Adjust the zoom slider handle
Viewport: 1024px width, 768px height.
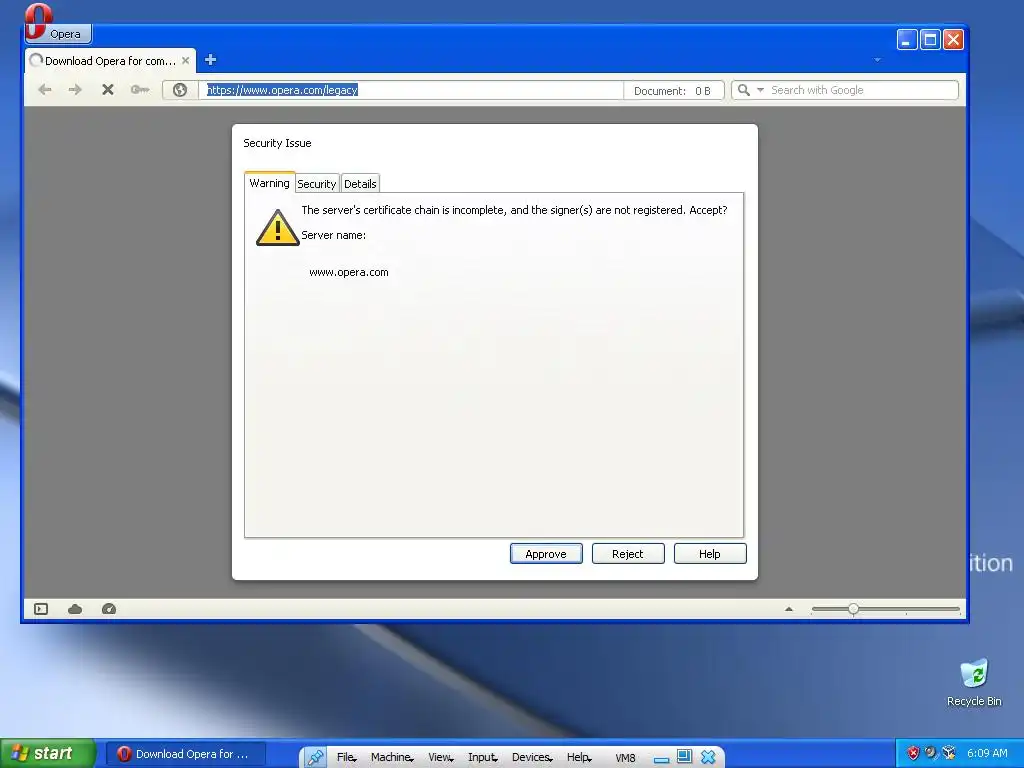point(853,609)
